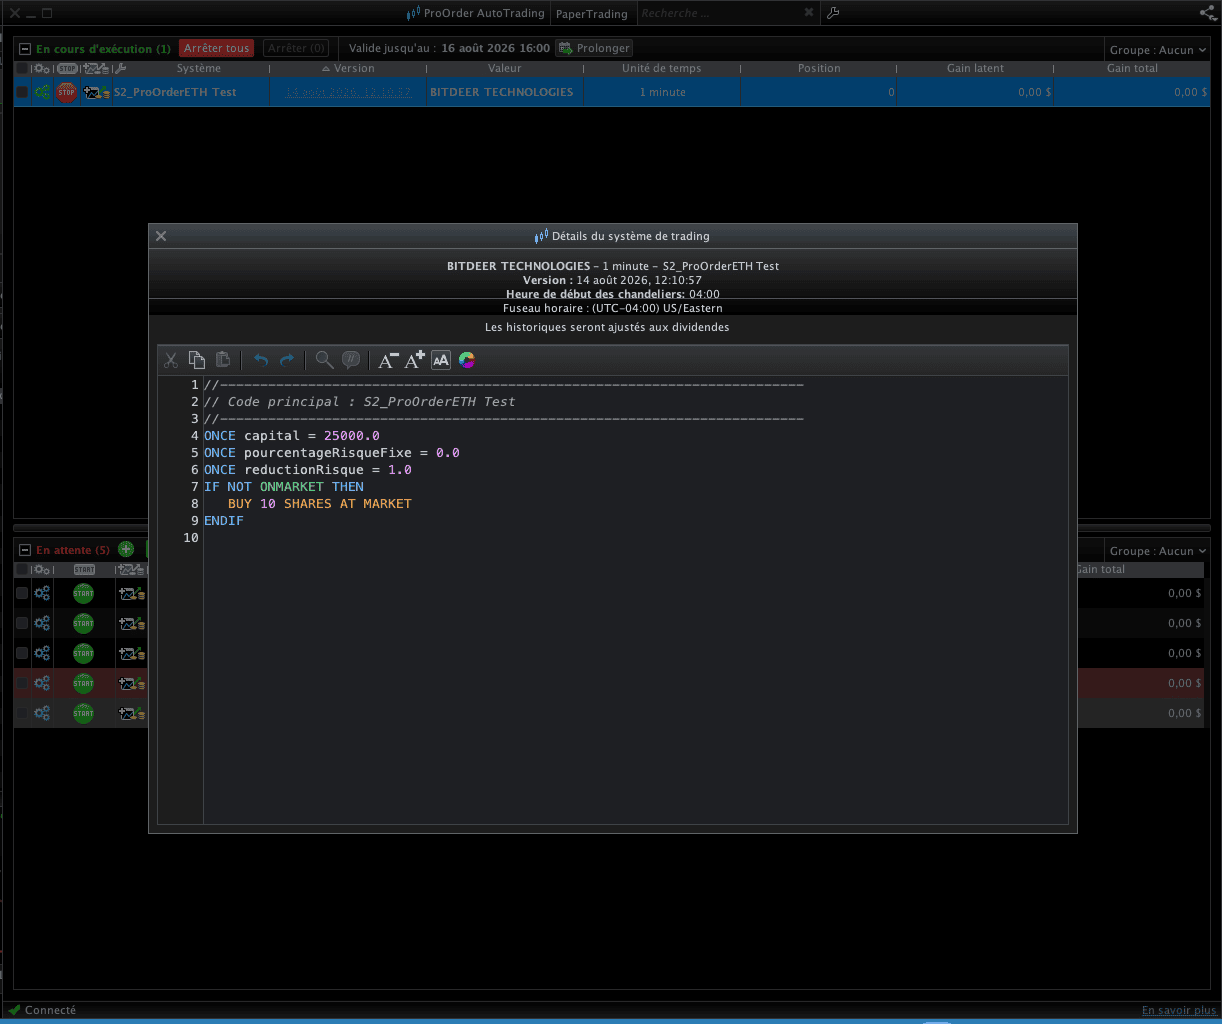
Task: Click the START header icon in pending table
Action: (84, 570)
